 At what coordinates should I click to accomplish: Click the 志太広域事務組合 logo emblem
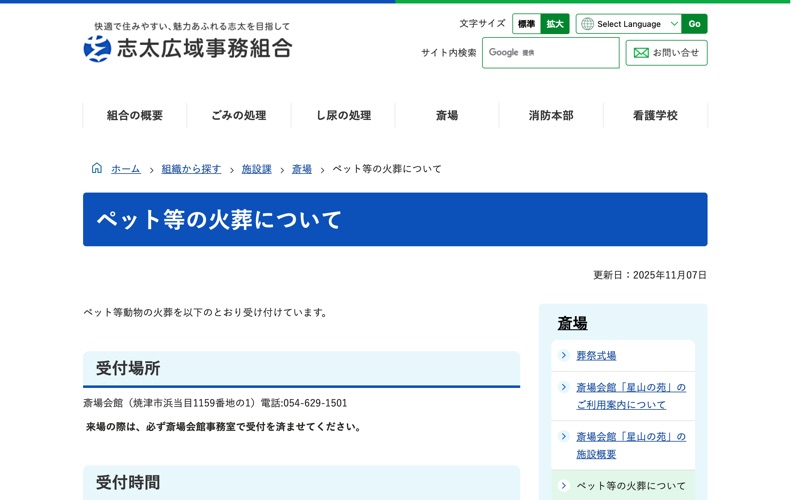click(97, 49)
